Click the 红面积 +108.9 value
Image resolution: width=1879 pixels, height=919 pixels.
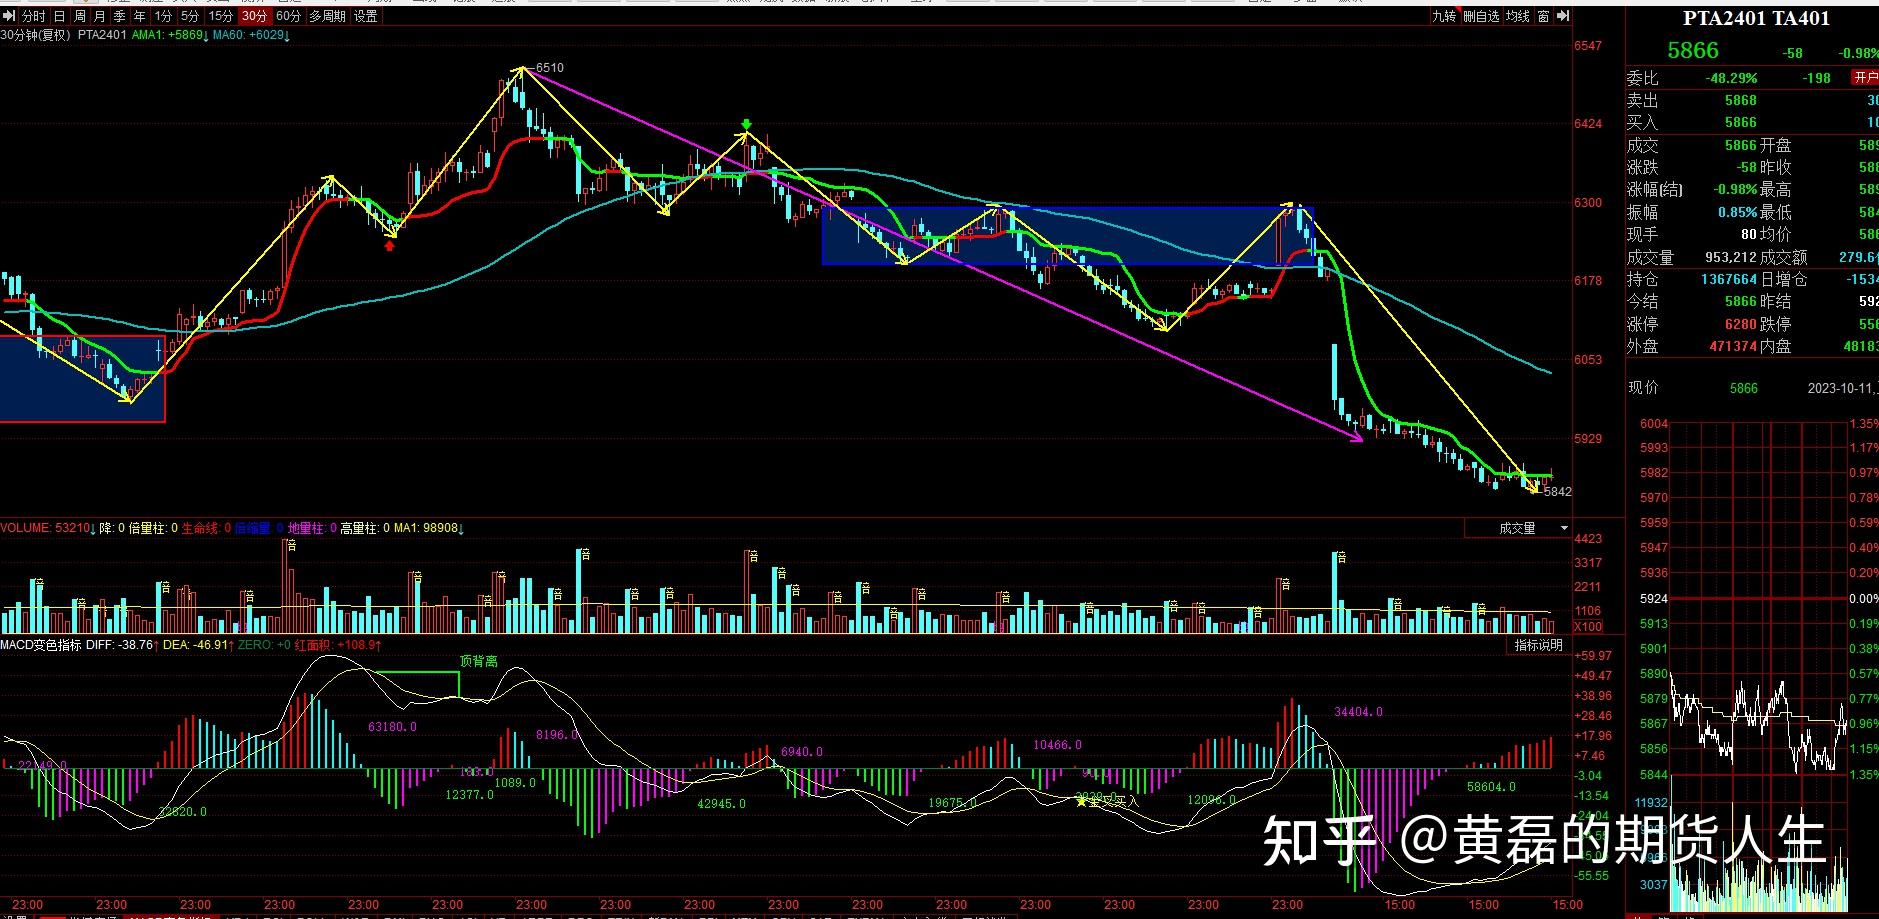coord(337,645)
